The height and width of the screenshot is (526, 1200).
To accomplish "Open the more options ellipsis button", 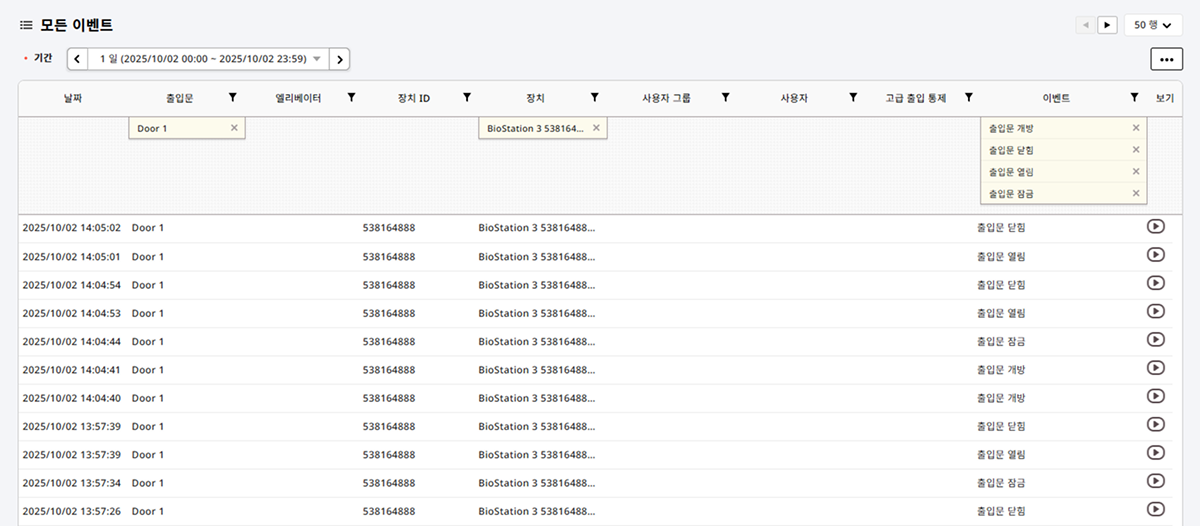I will point(1165,59).
